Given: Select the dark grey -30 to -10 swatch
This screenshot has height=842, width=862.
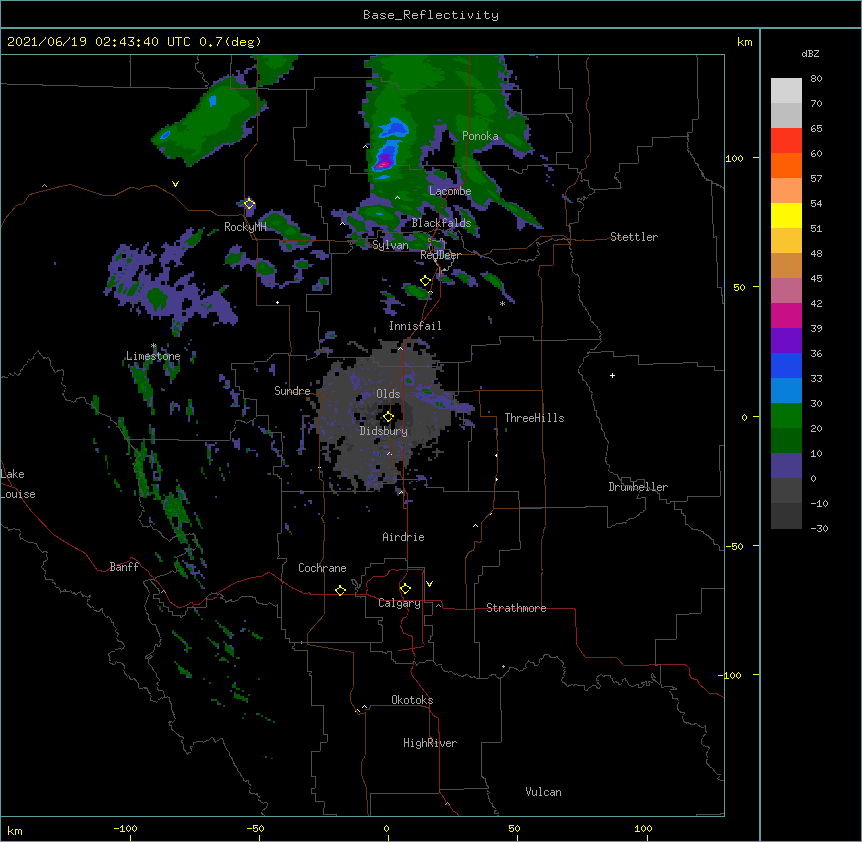Looking at the screenshot, I should pos(786,516).
